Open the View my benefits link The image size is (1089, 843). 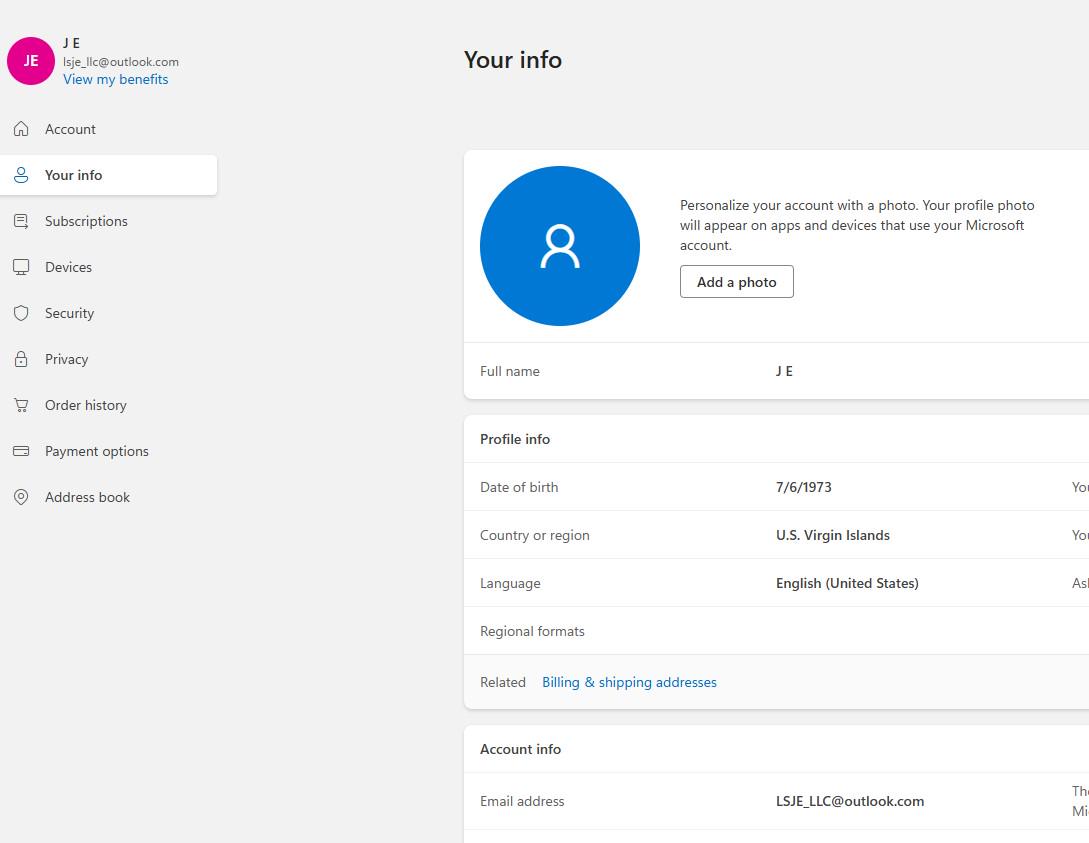[115, 80]
